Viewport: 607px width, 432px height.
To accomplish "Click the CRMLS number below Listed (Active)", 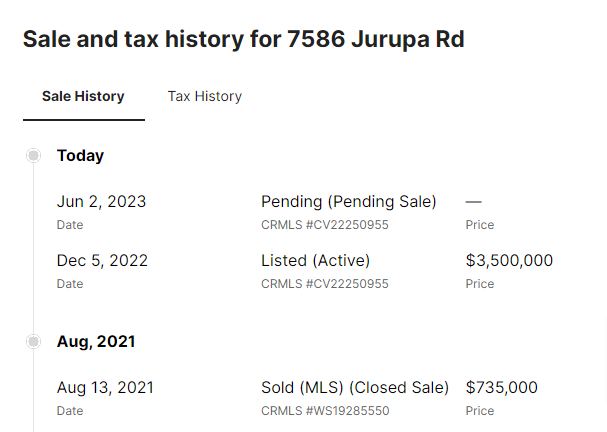I will [x=324, y=284].
